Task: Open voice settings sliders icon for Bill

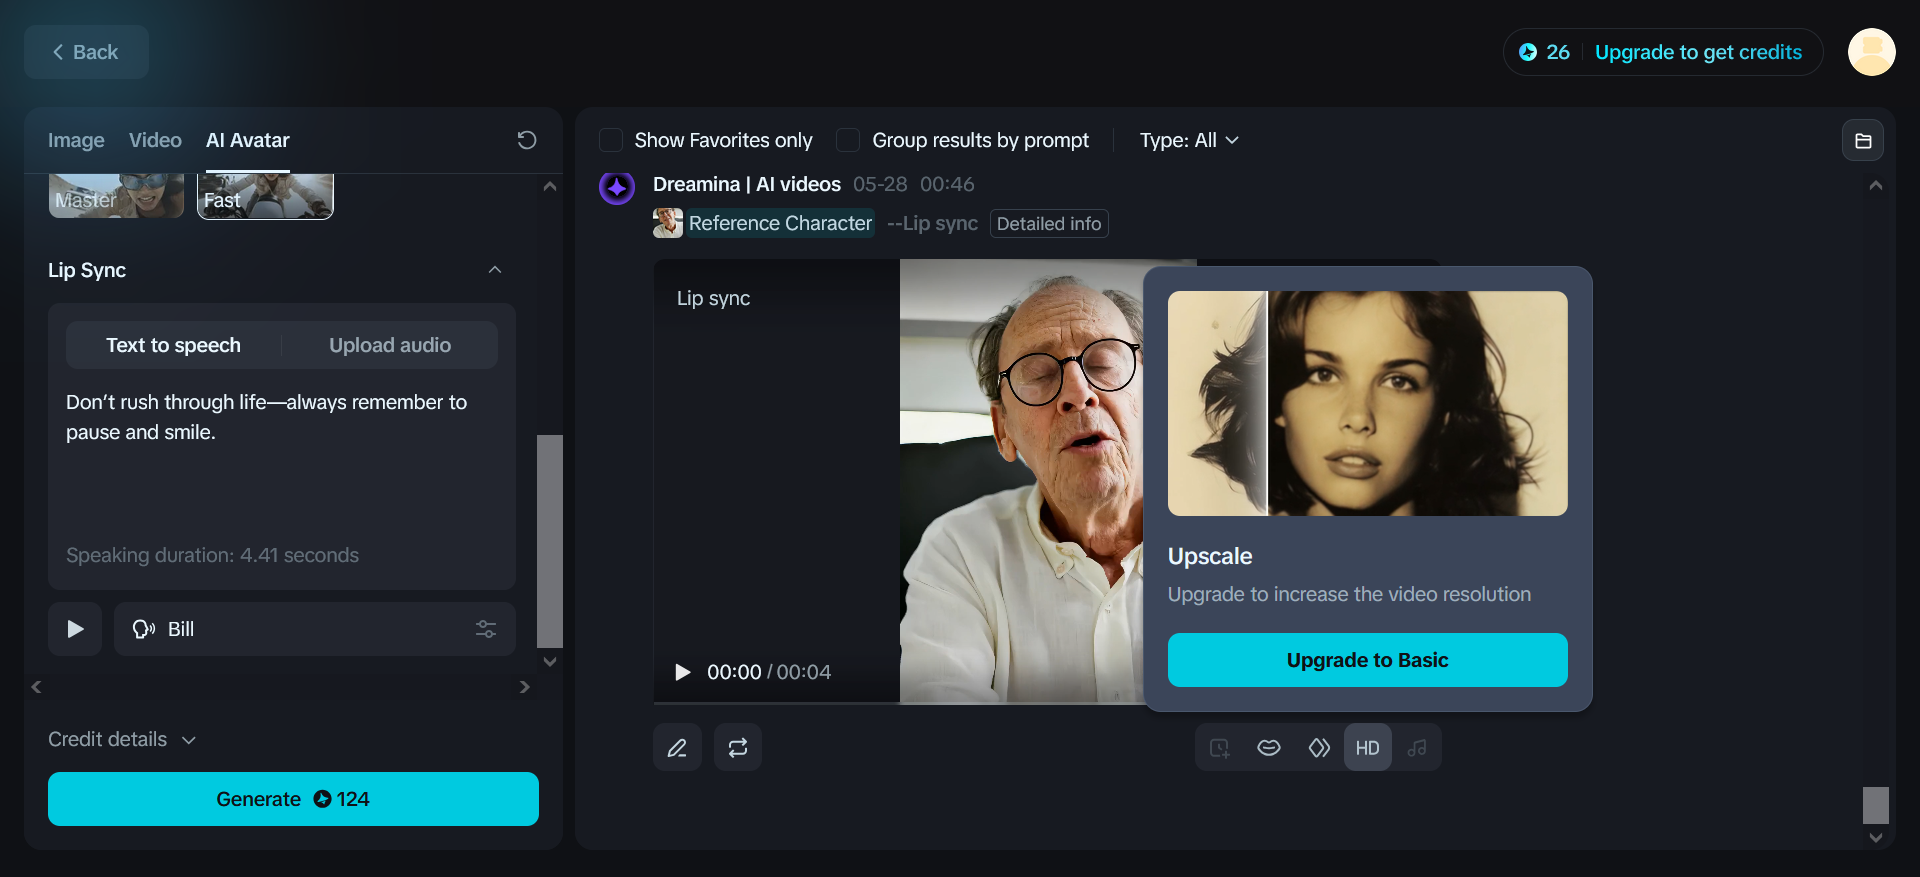Action: [x=486, y=629]
